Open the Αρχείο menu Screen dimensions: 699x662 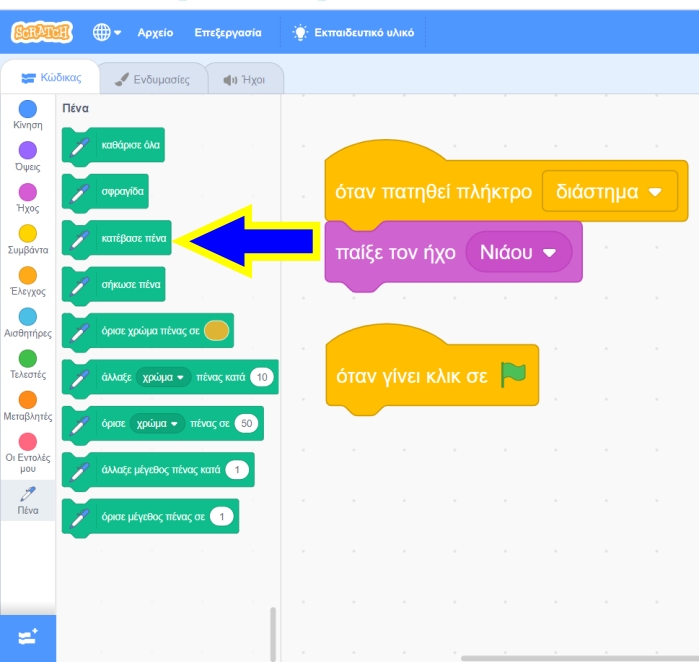click(155, 33)
